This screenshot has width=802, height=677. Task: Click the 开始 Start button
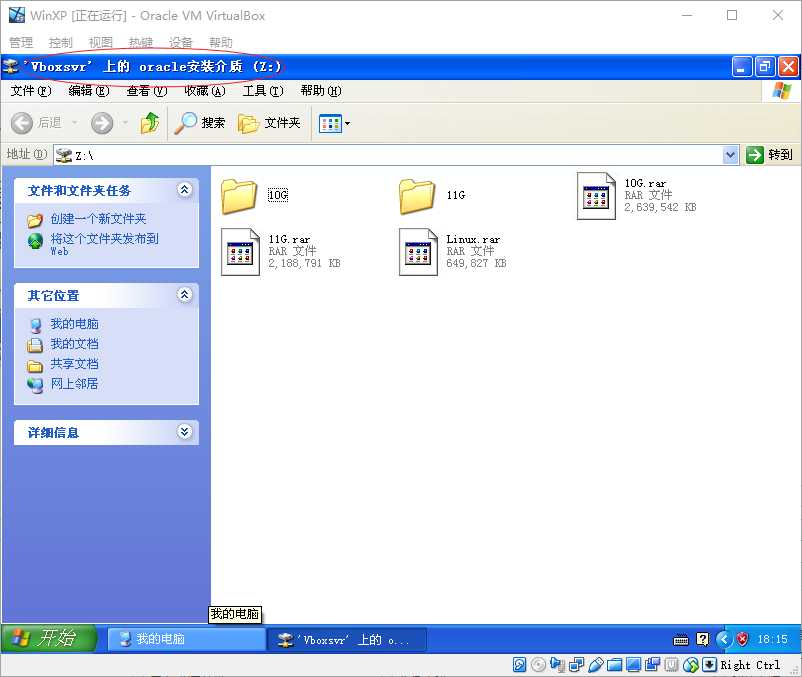click(x=49, y=639)
